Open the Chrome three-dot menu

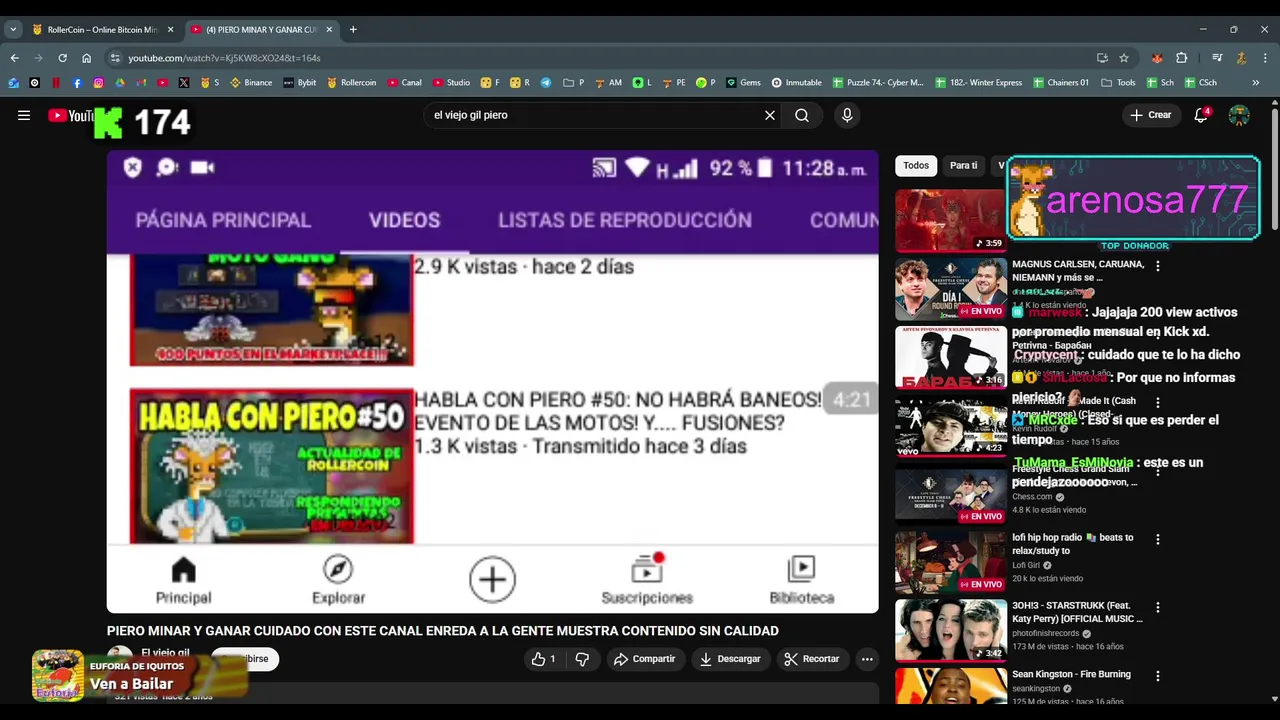point(1265,58)
